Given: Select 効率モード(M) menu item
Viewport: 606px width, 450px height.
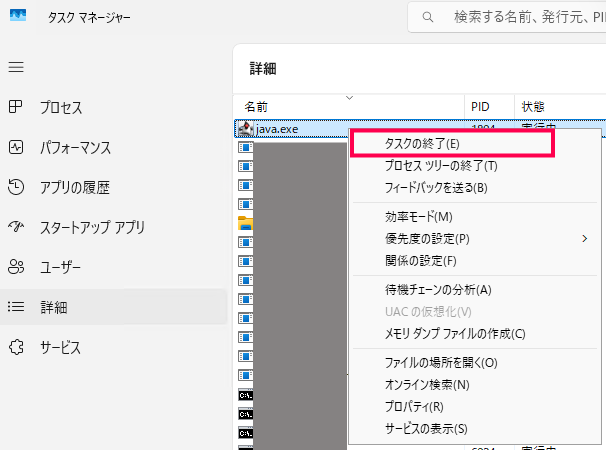Looking at the screenshot, I should pyautogui.click(x=419, y=217).
